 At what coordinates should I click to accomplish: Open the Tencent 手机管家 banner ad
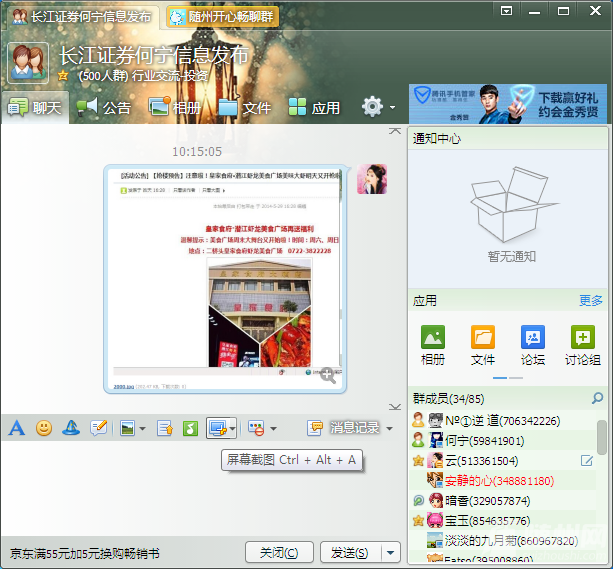[508, 104]
